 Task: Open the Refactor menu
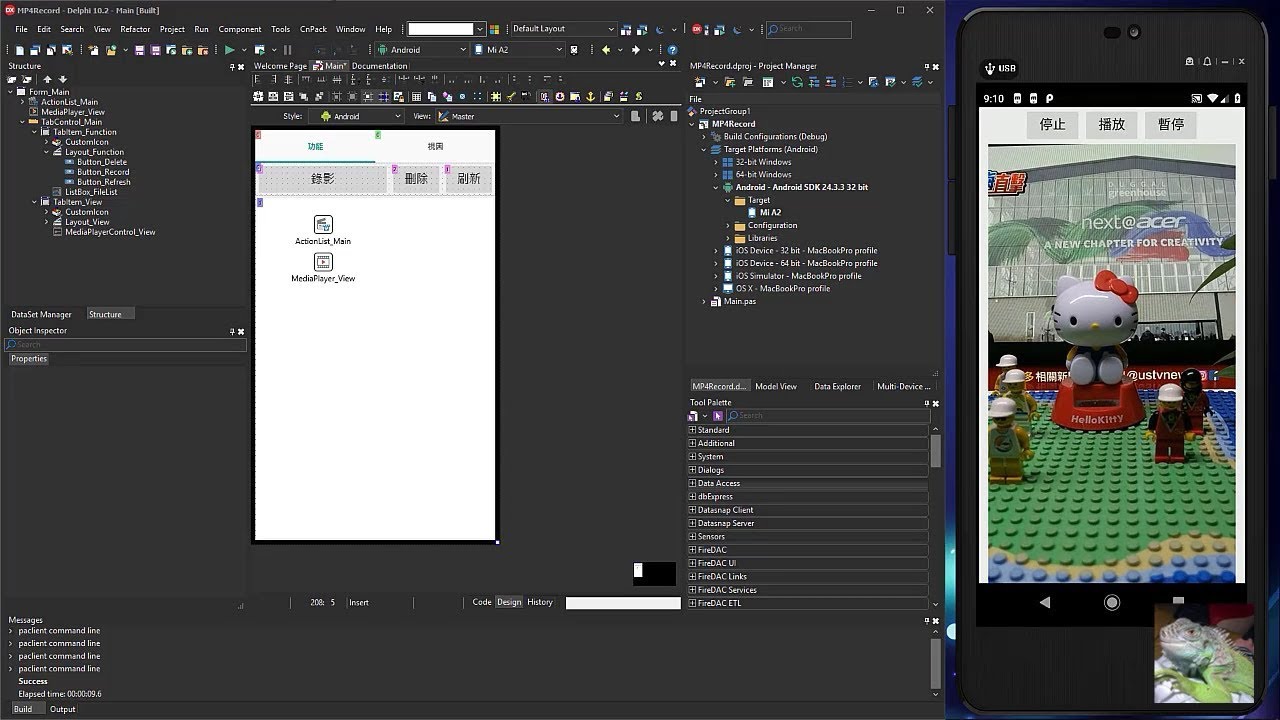click(x=135, y=29)
